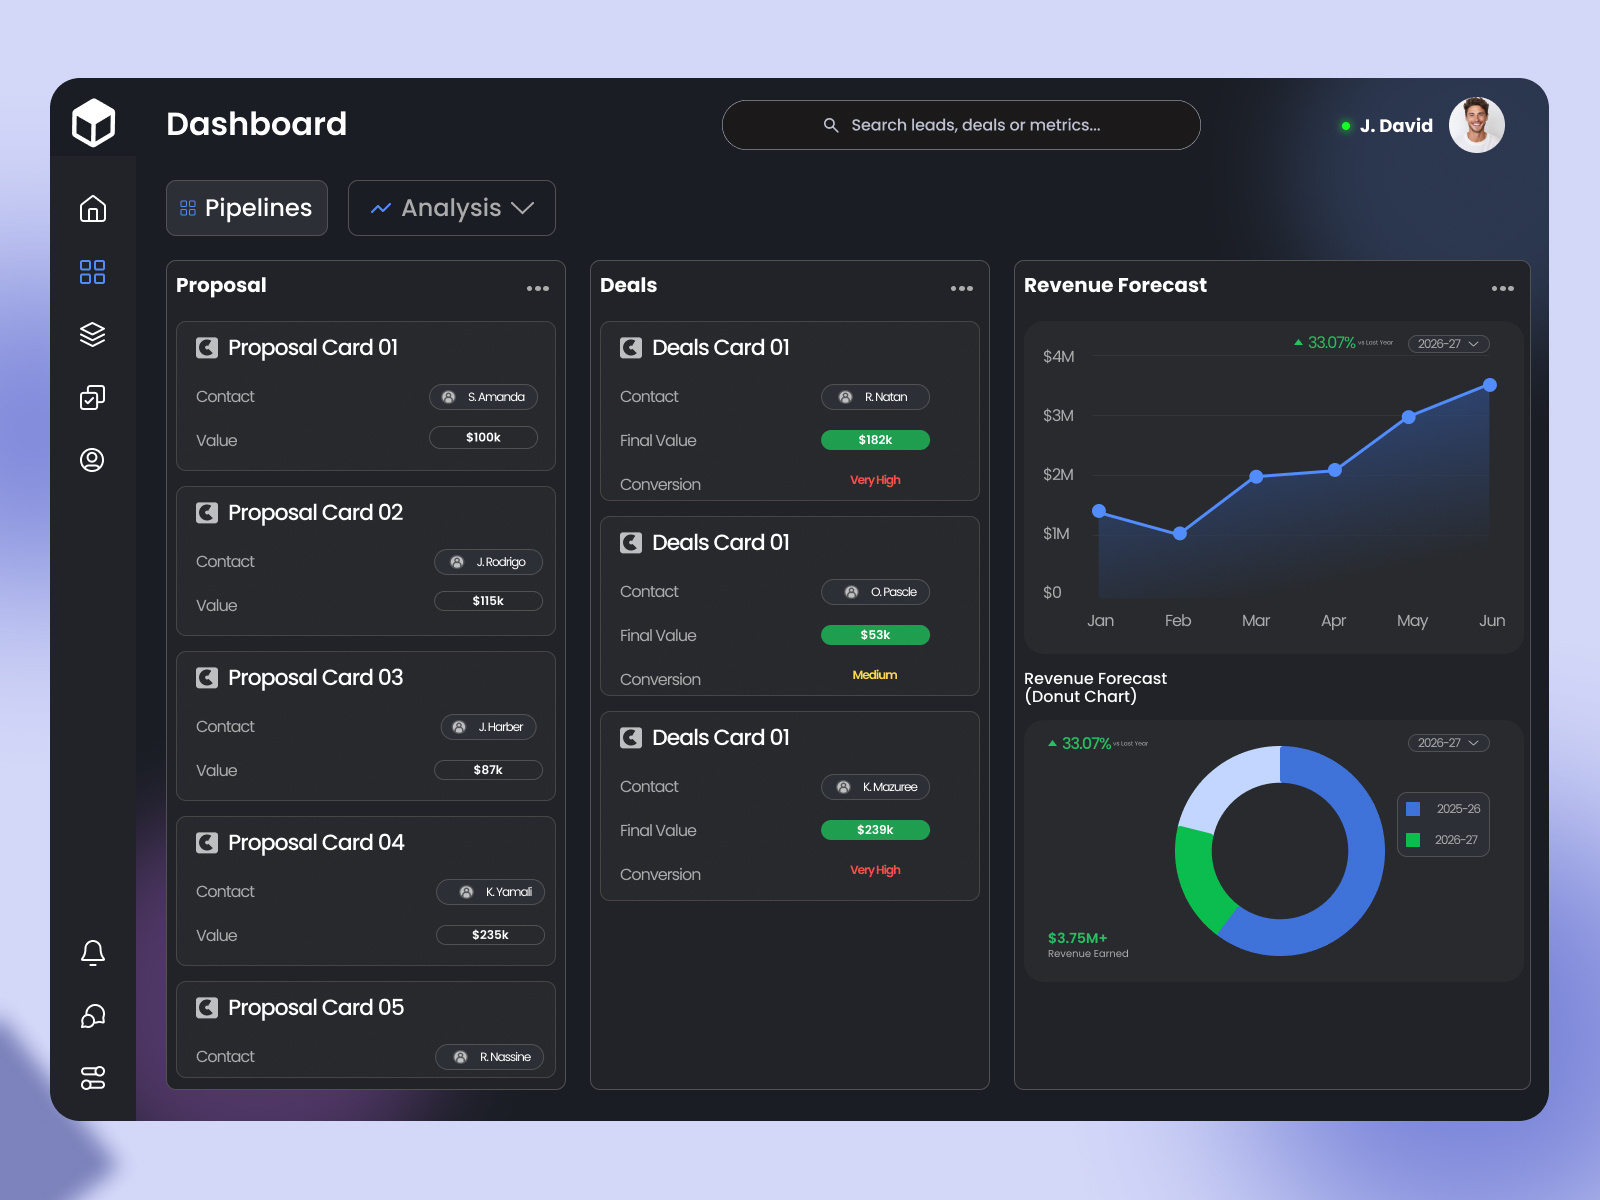1600x1200 pixels.
Task: Open the Revenue Forecast three-dot menu
Action: coord(1503,288)
